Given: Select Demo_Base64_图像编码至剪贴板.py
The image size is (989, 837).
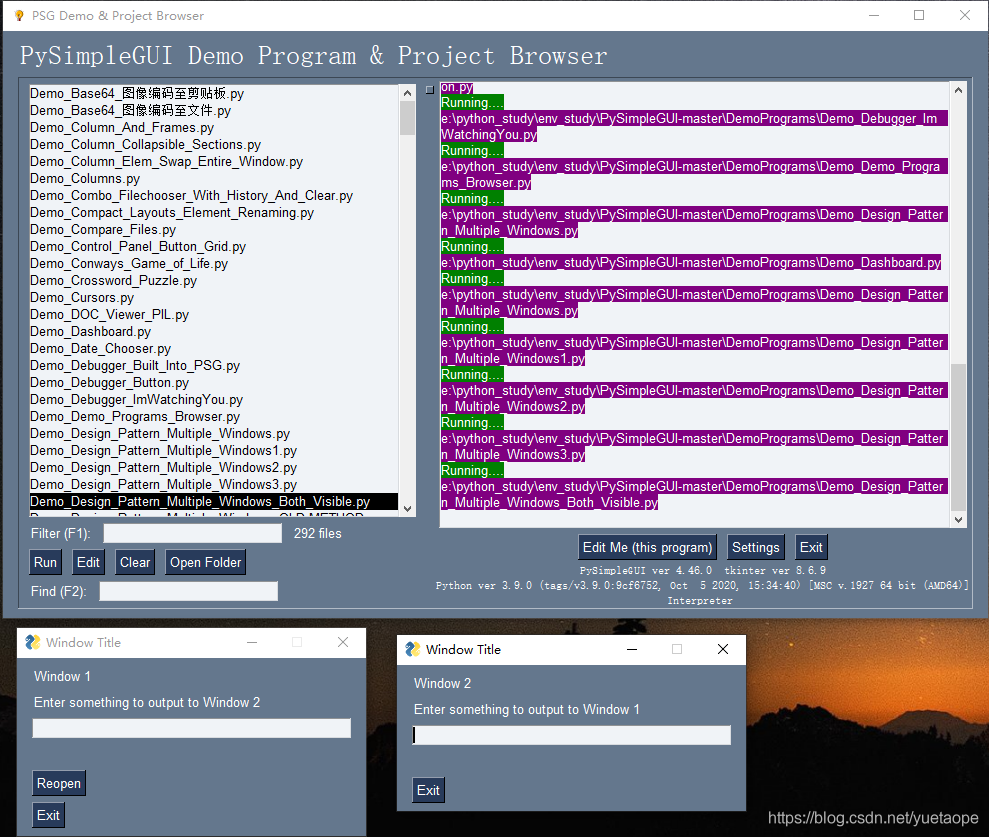Looking at the screenshot, I should pyautogui.click(x=214, y=93).
